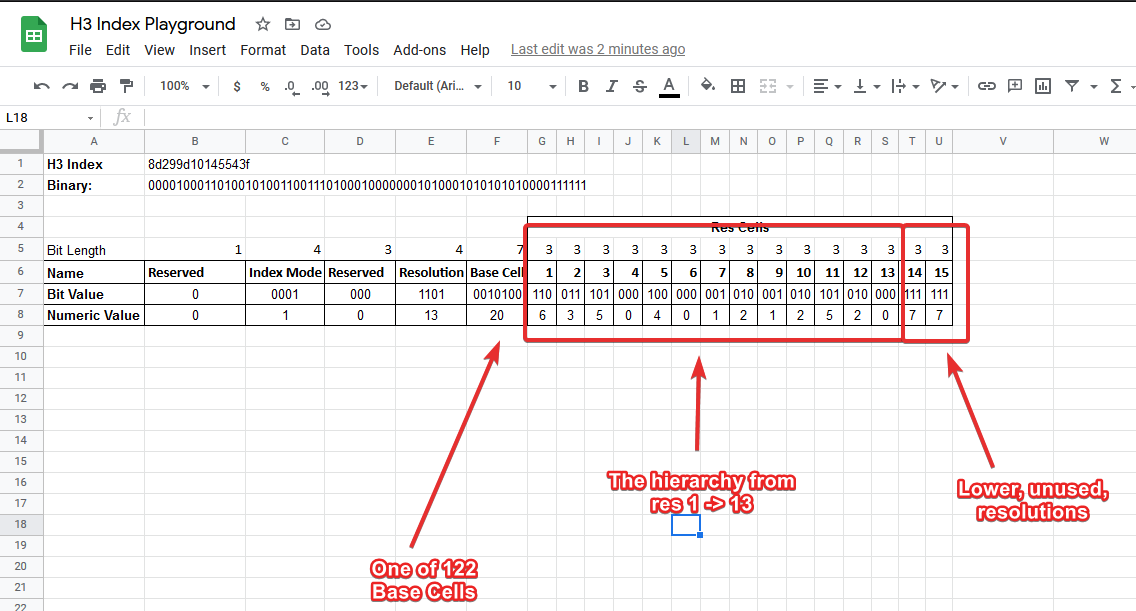
Task: Open the Data menu
Action: coord(314,50)
